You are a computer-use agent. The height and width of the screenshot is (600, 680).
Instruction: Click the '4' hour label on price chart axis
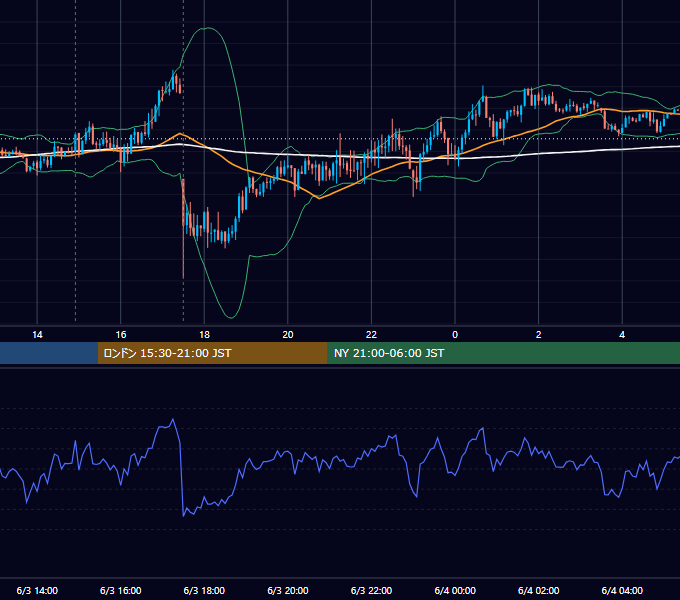click(622, 335)
